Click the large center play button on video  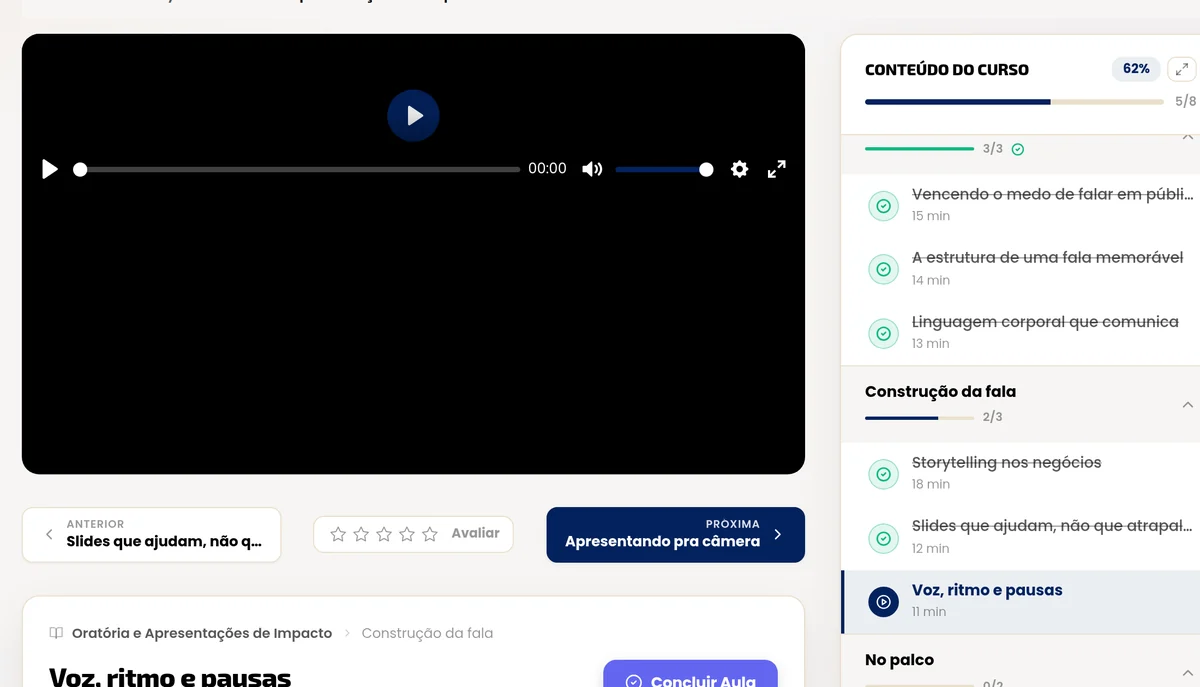coord(413,116)
